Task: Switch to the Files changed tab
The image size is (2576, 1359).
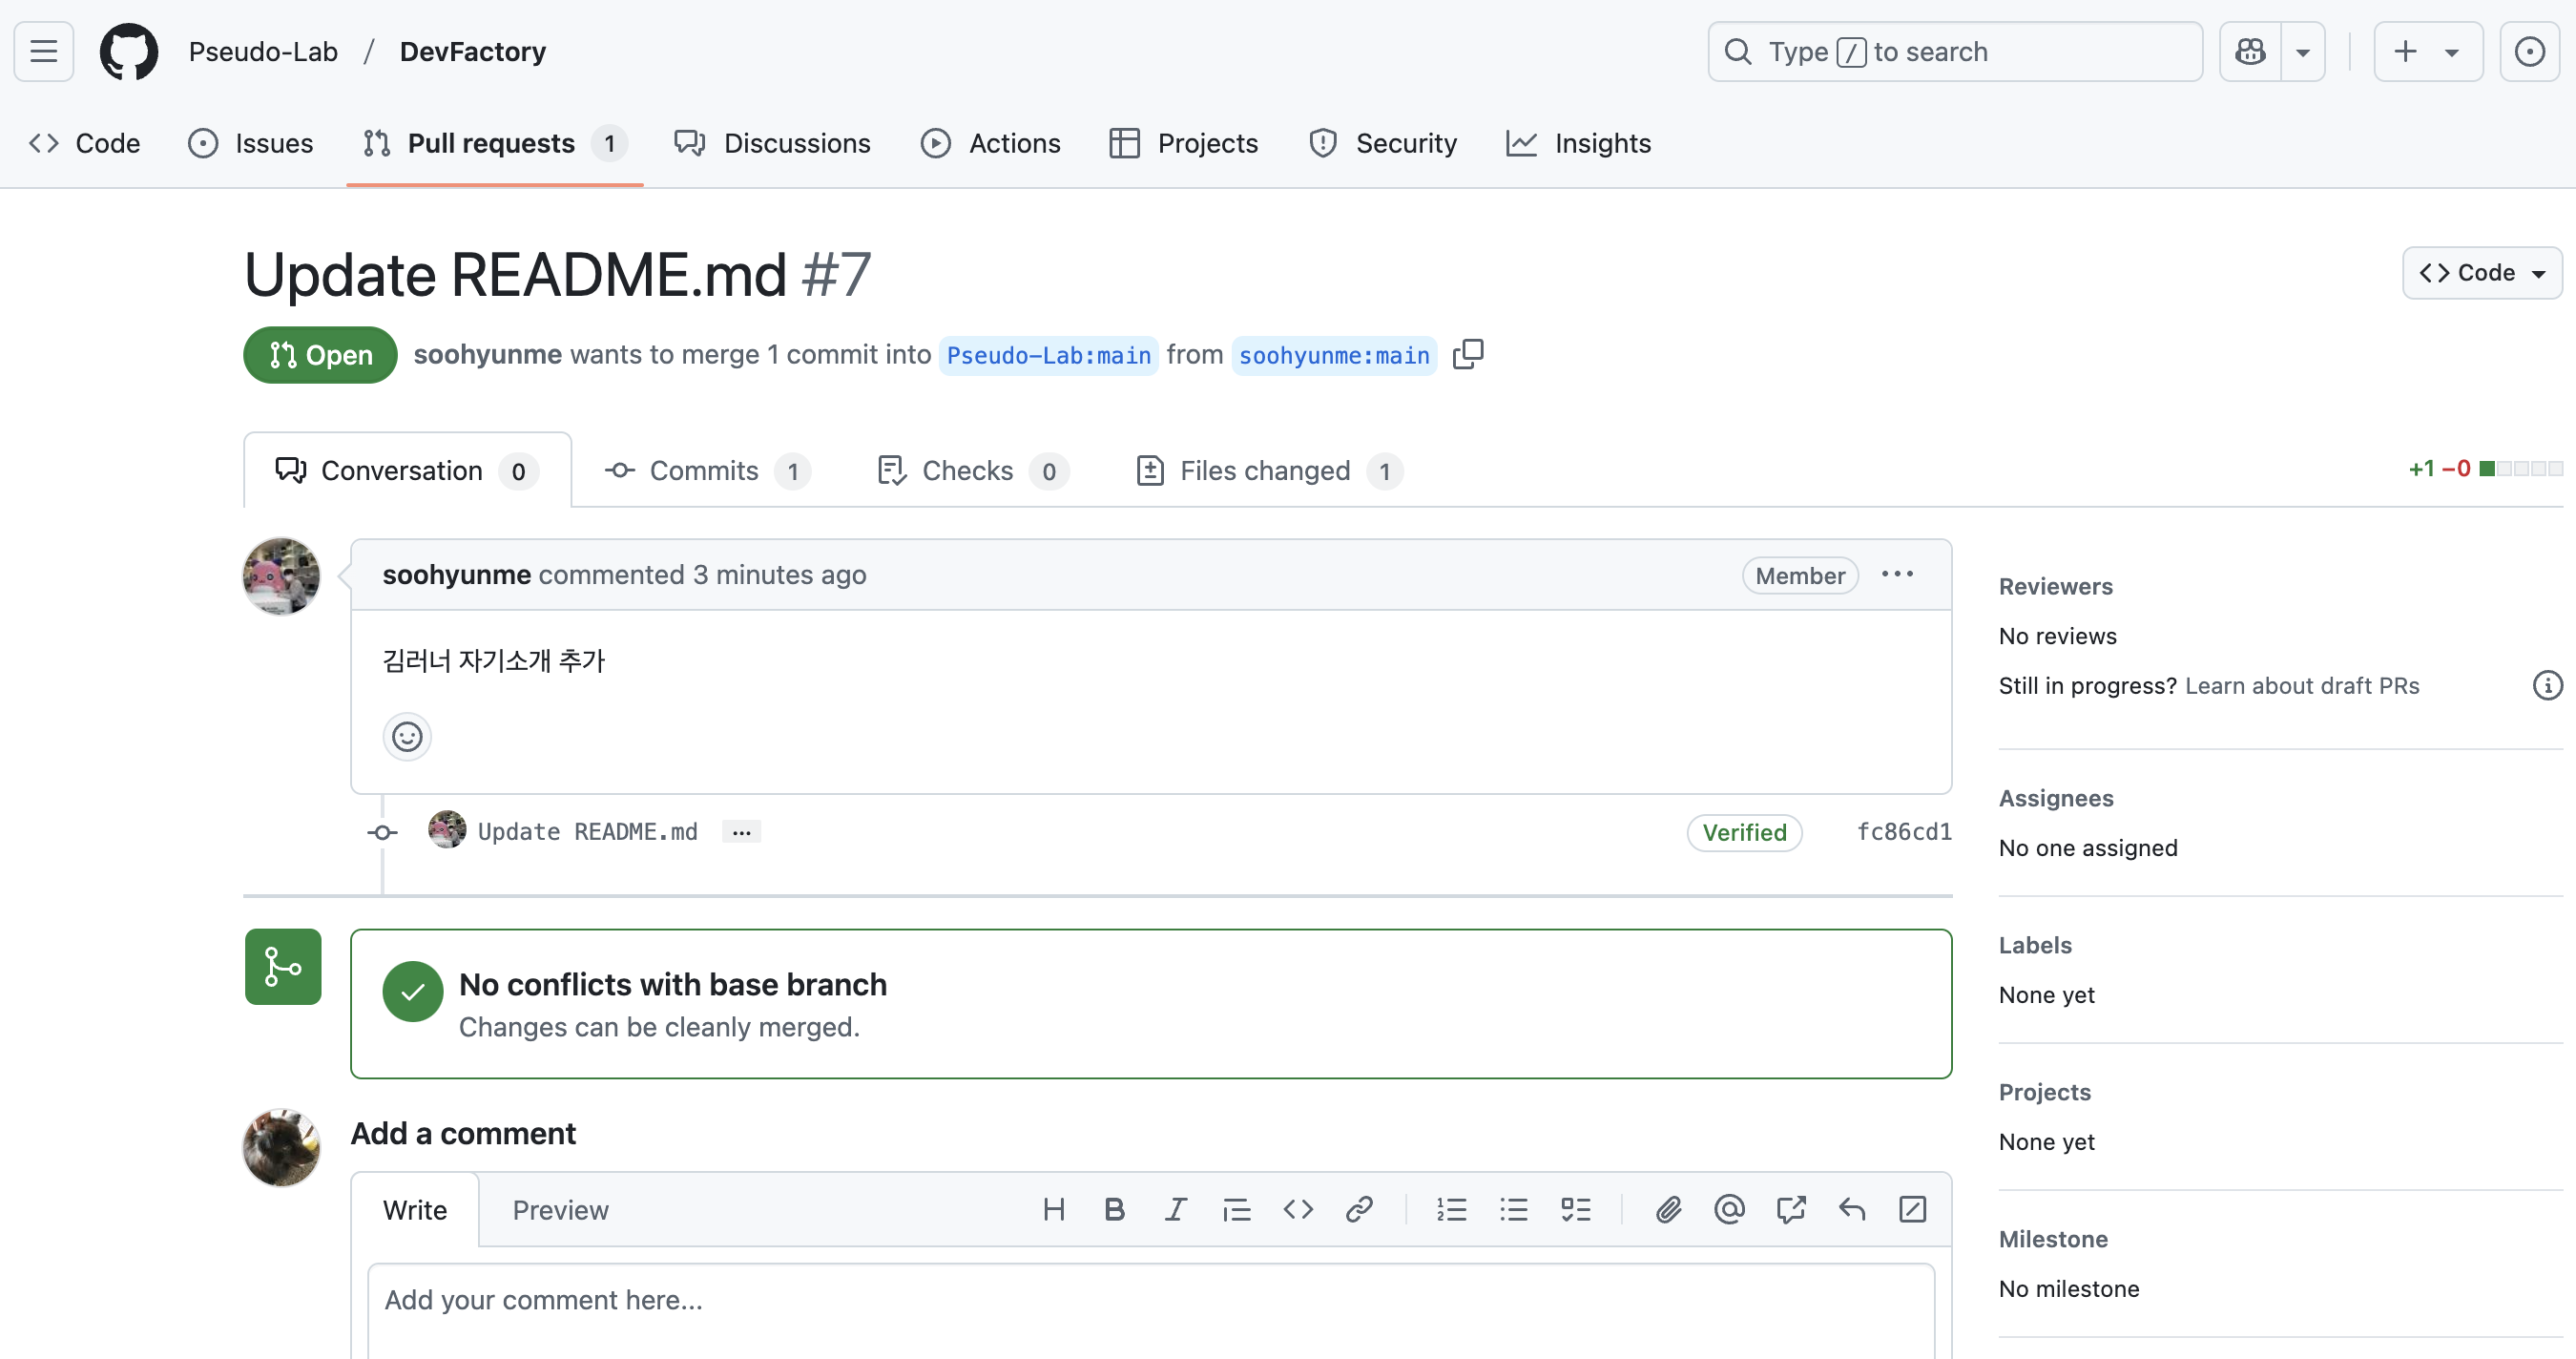Action: click(1266, 471)
